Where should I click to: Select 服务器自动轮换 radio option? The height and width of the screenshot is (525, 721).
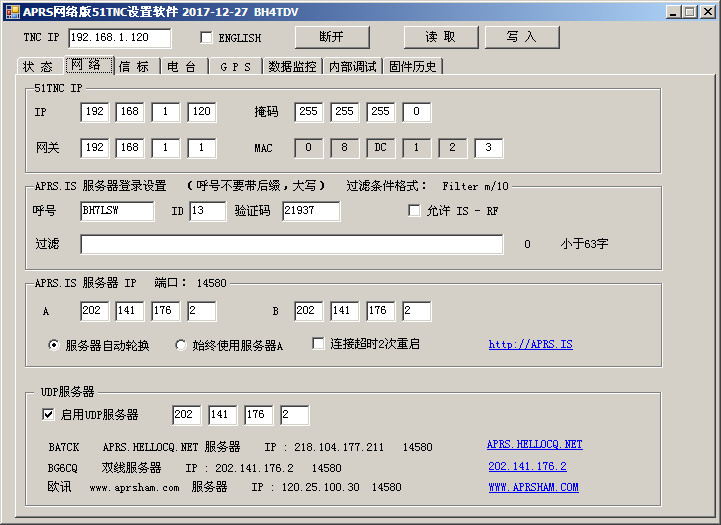[54, 345]
